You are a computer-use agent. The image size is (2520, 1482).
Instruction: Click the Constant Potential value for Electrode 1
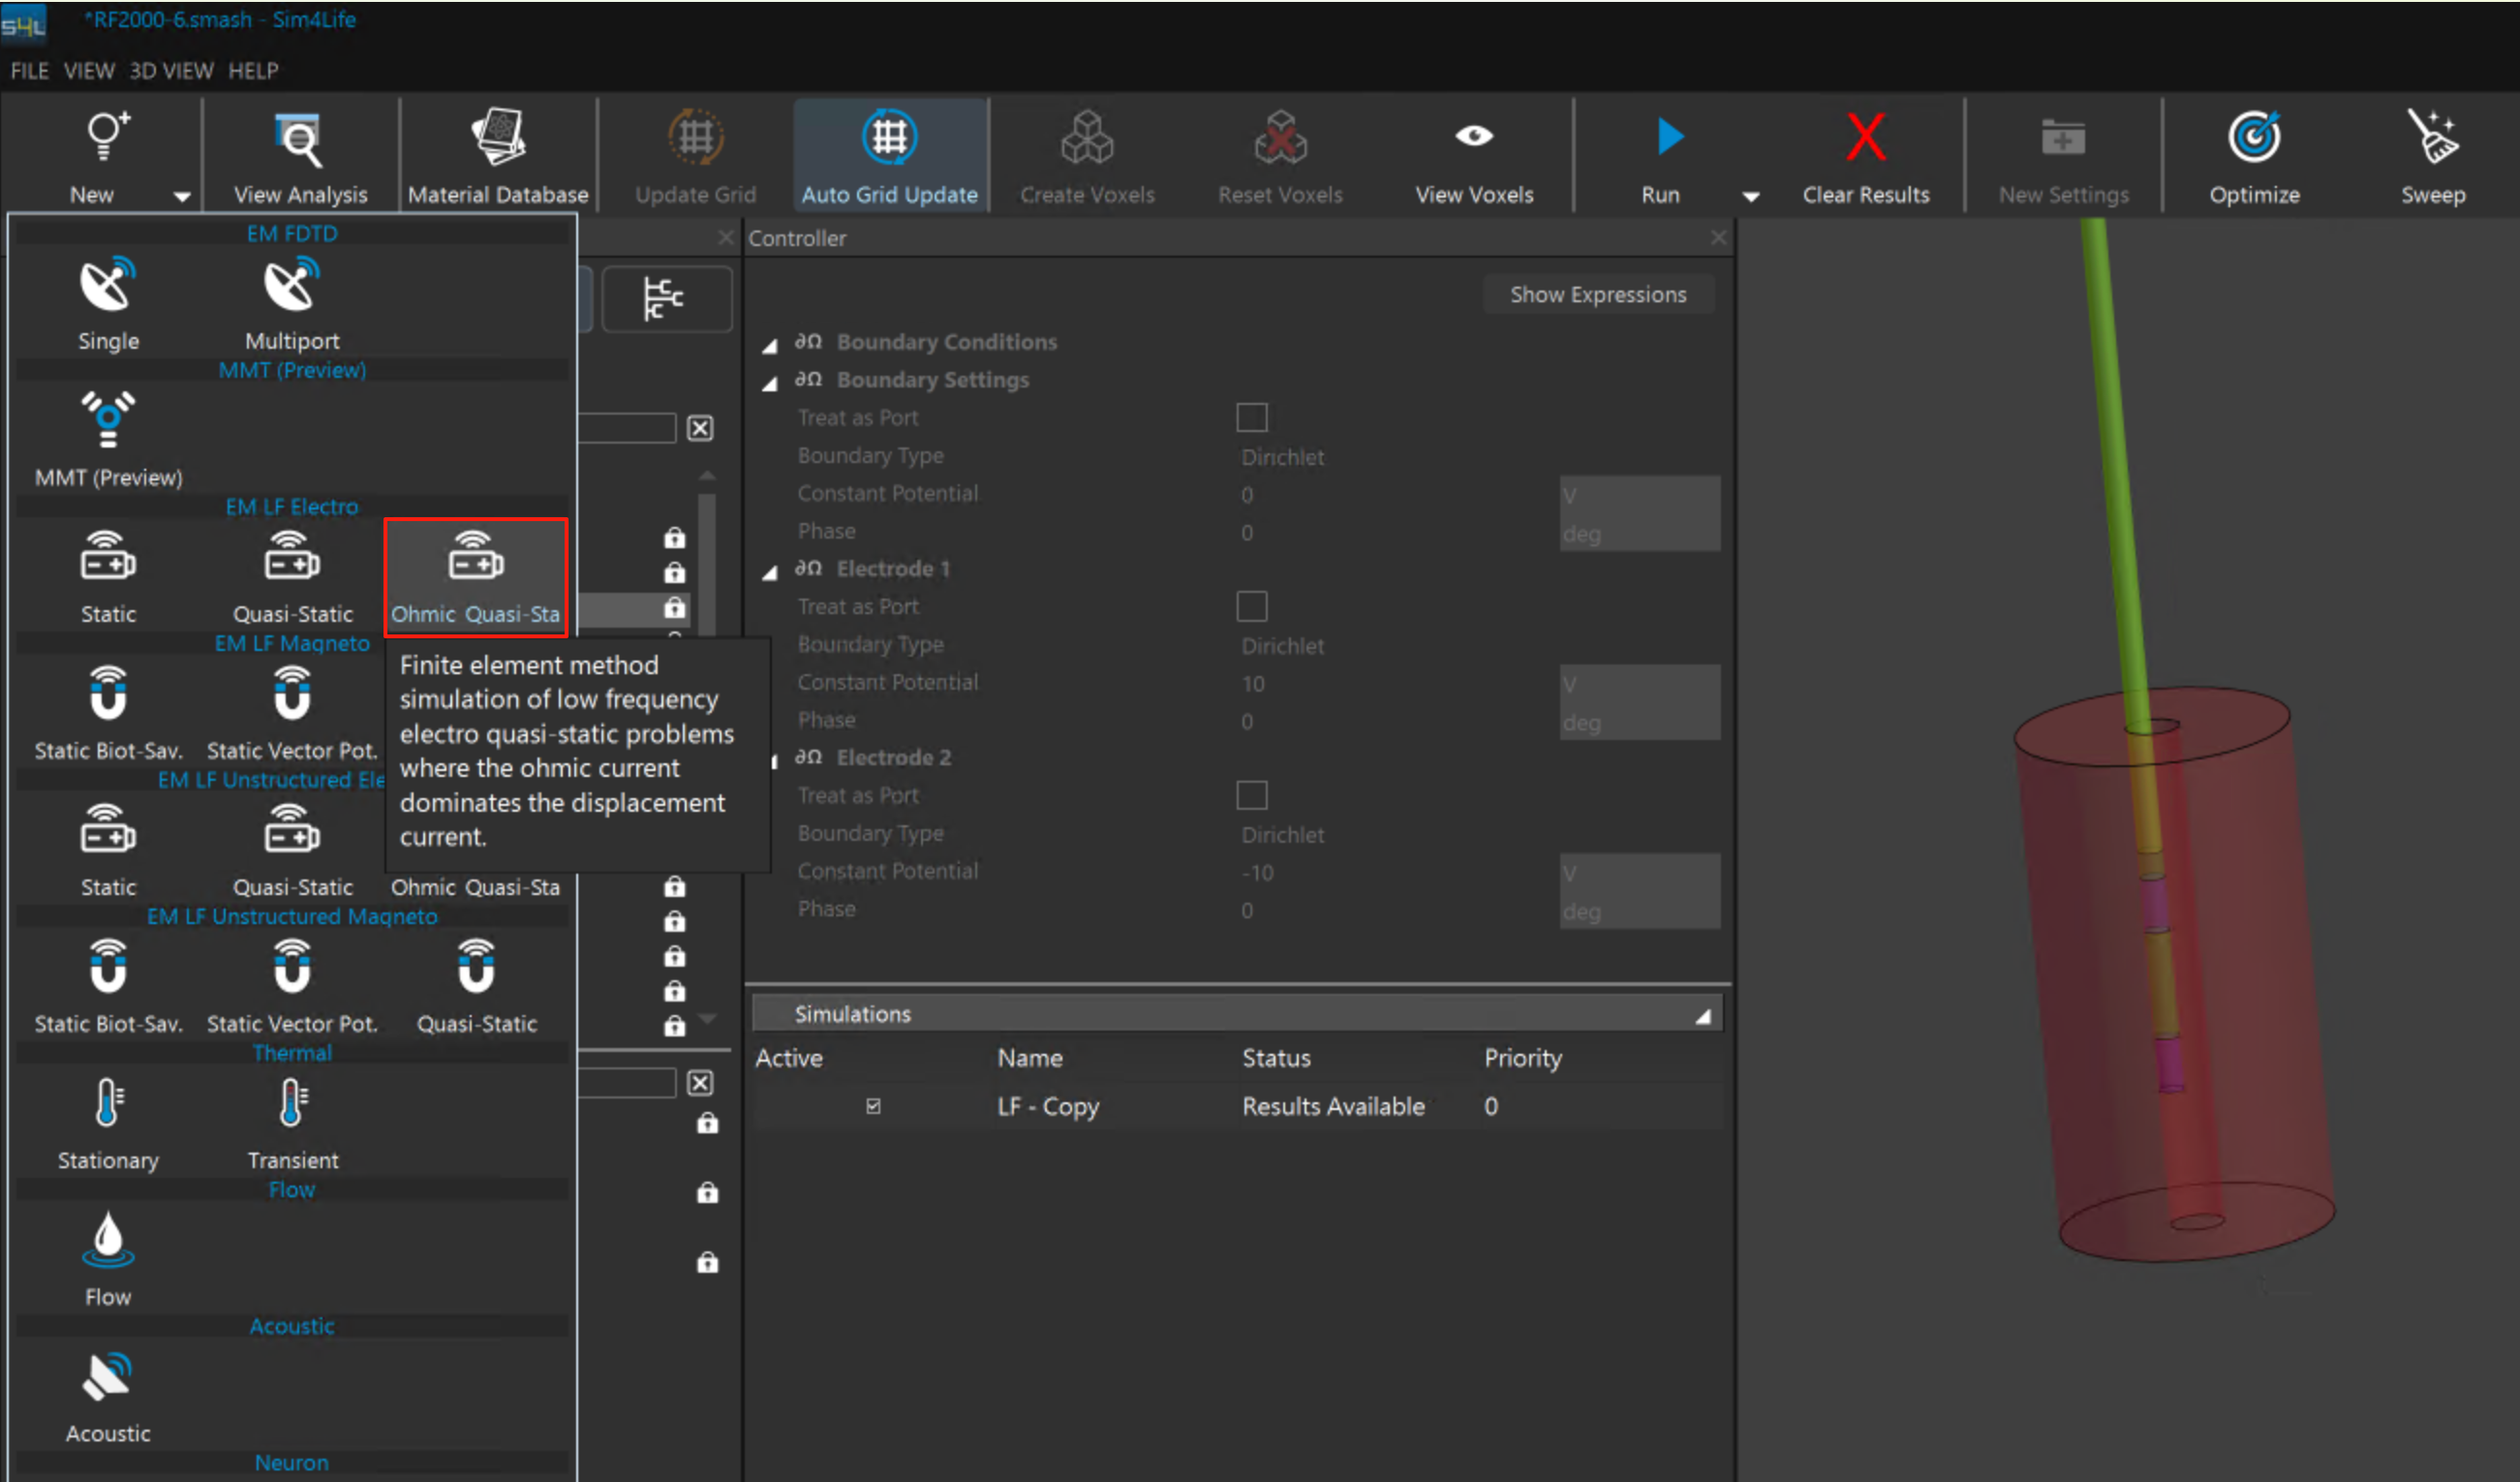pyautogui.click(x=1253, y=684)
